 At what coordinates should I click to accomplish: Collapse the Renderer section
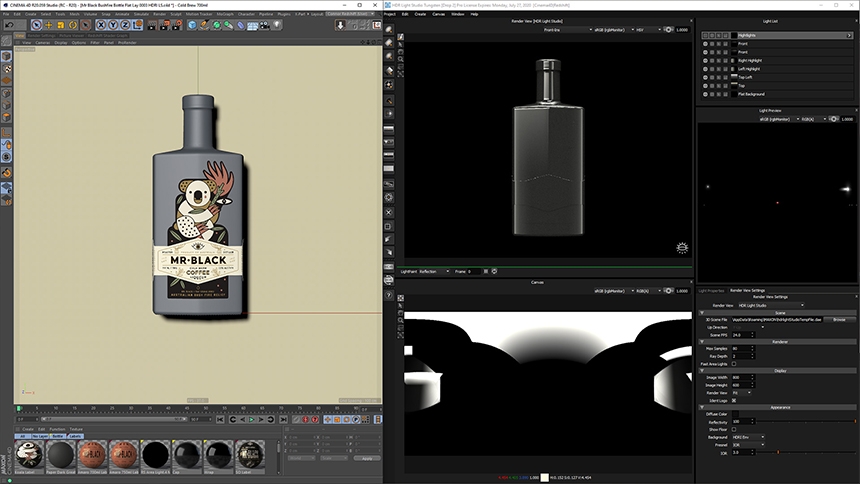(x=702, y=341)
